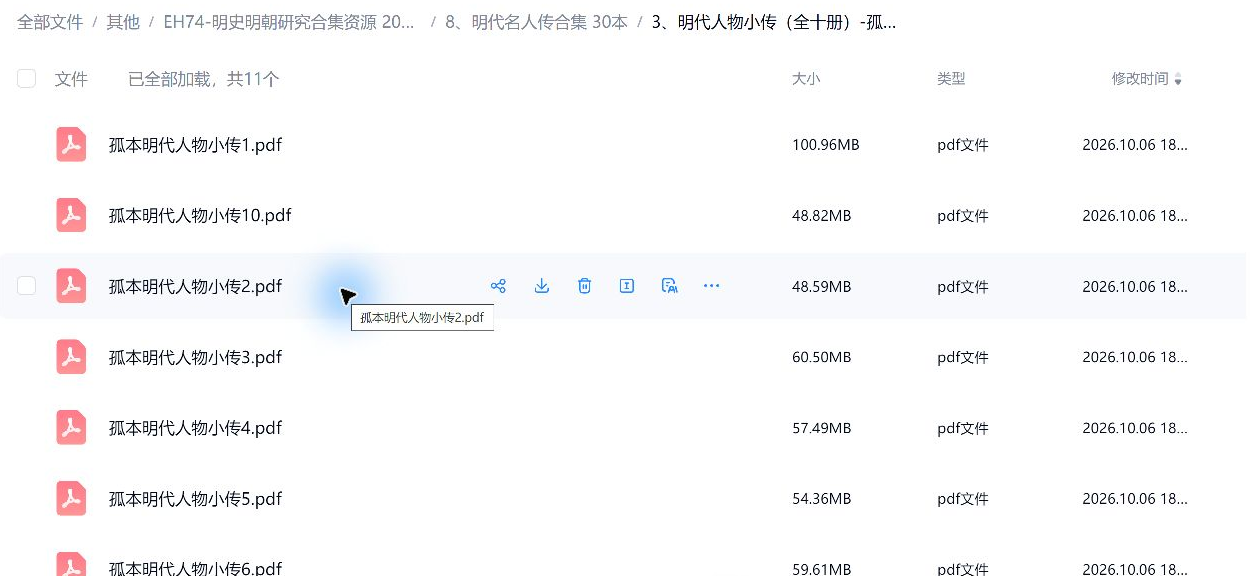Download 孤本明代人物小传2.pdf via the download icon
The width and height of the screenshot is (1250, 576).
[541, 286]
